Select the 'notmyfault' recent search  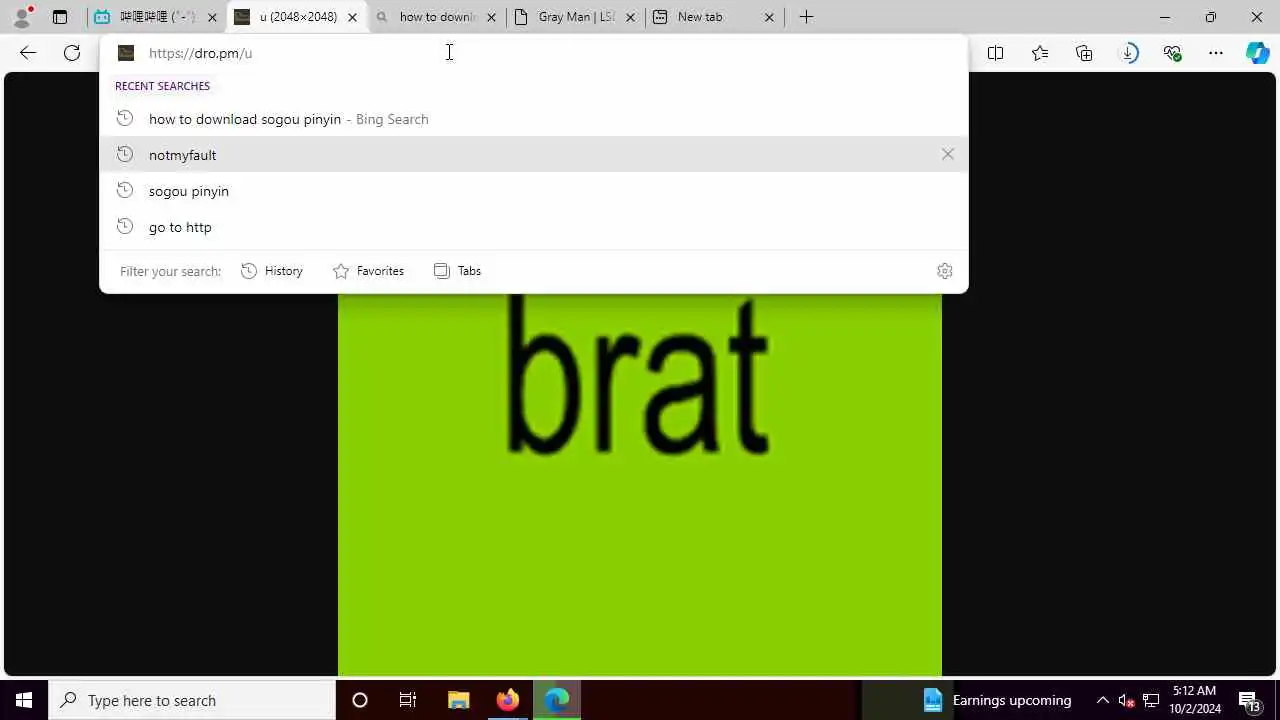tap(534, 155)
